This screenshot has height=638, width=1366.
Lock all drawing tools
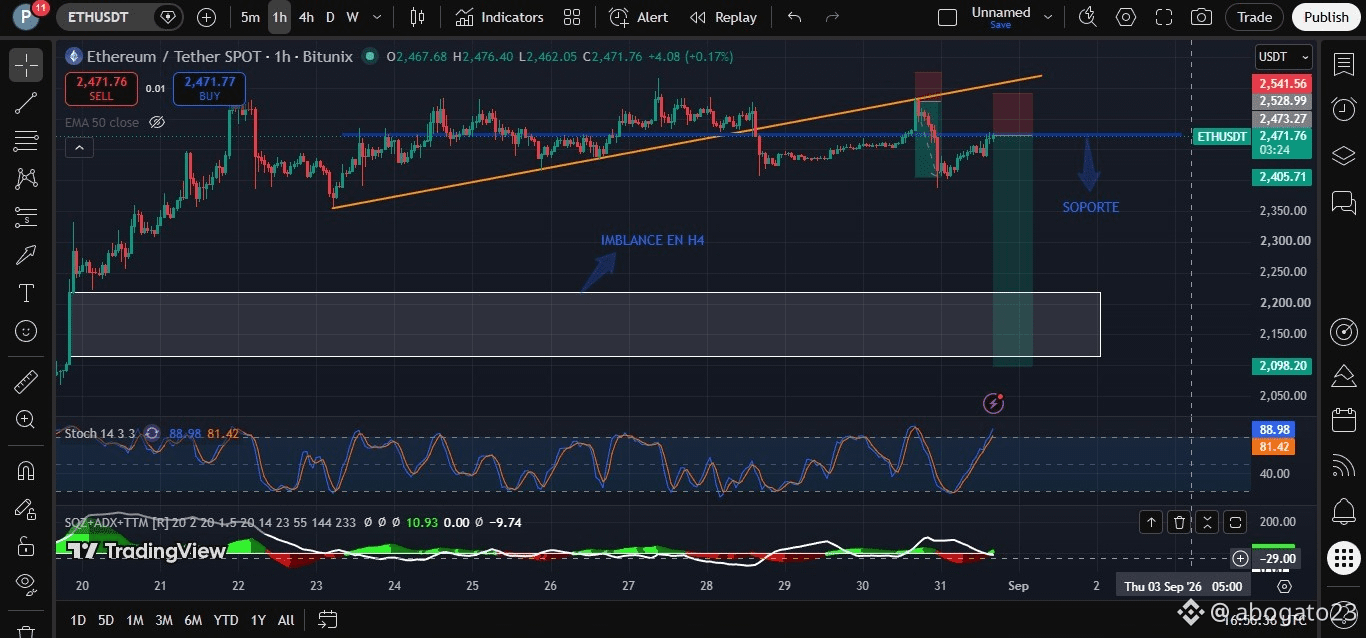[x=26, y=547]
